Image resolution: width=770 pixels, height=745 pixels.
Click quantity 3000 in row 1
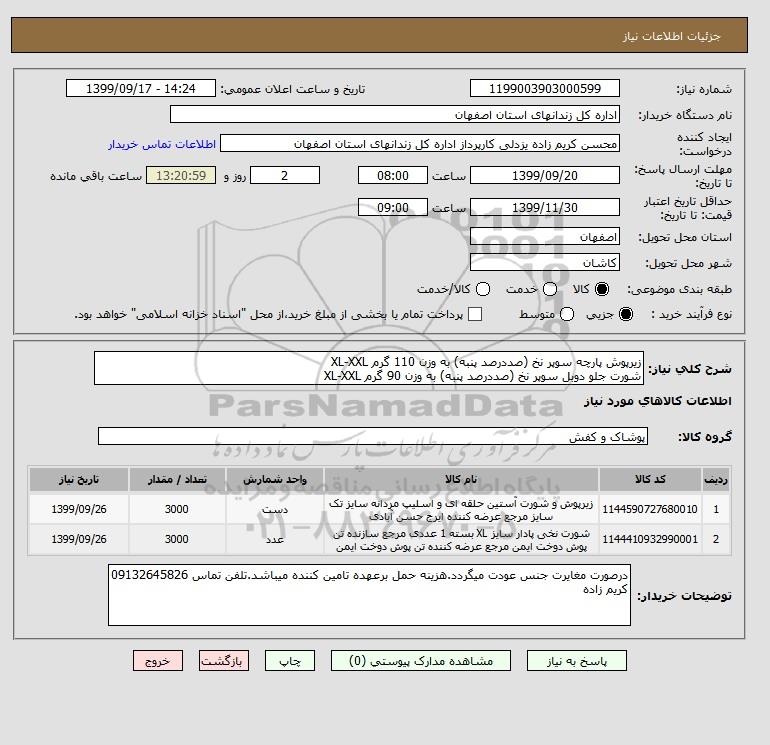(x=177, y=509)
